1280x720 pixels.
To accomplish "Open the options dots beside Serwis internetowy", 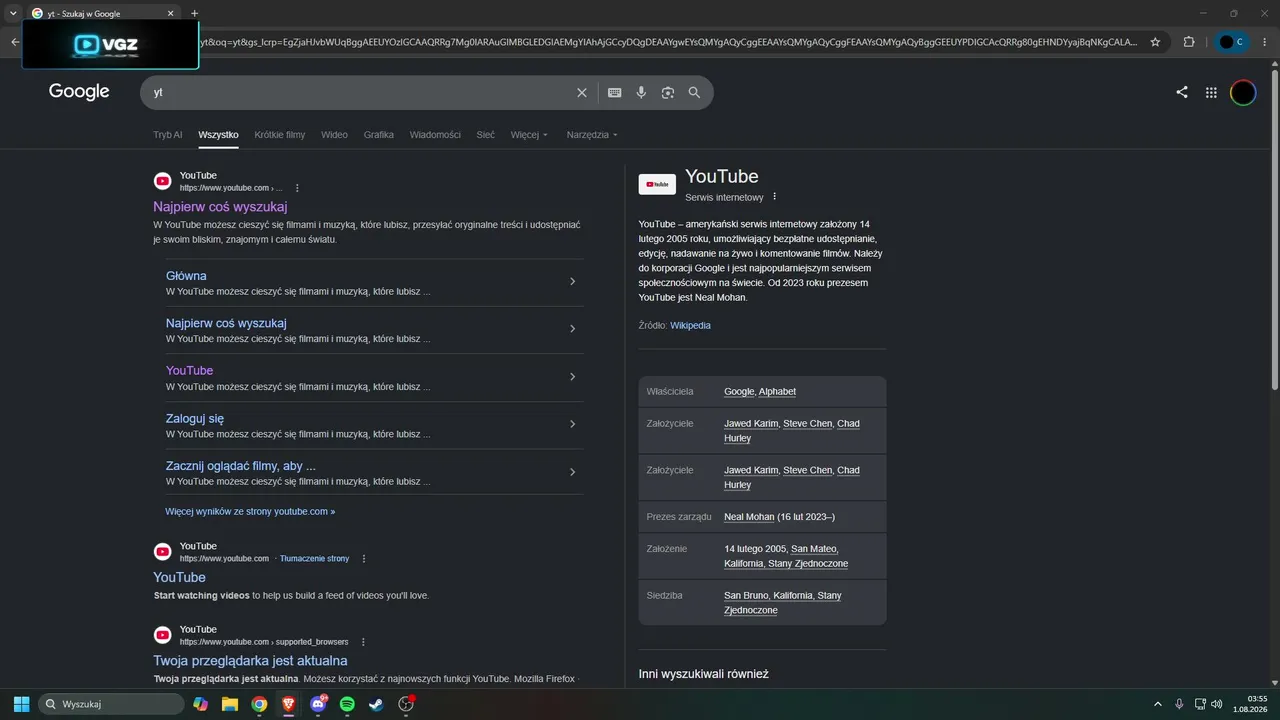I will 775,197.
